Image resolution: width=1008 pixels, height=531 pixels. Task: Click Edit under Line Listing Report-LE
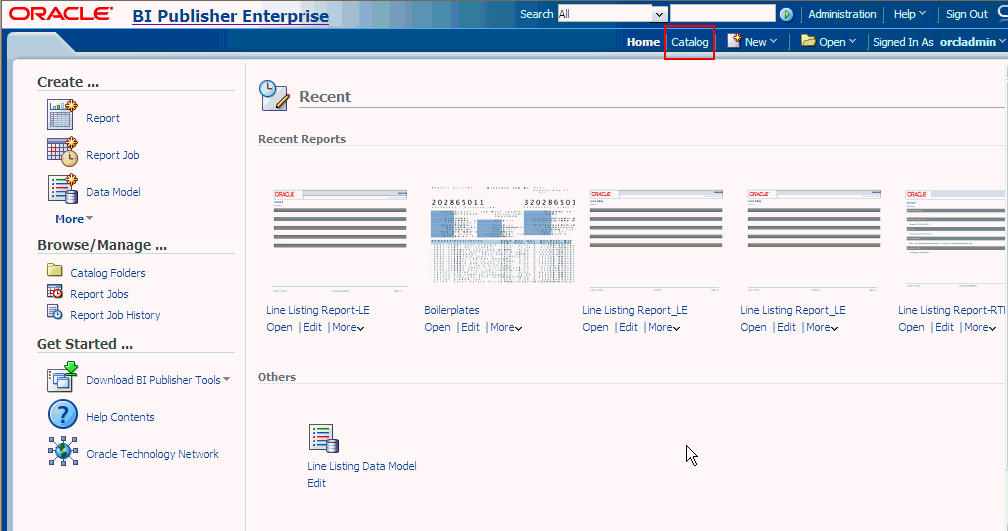312,327
